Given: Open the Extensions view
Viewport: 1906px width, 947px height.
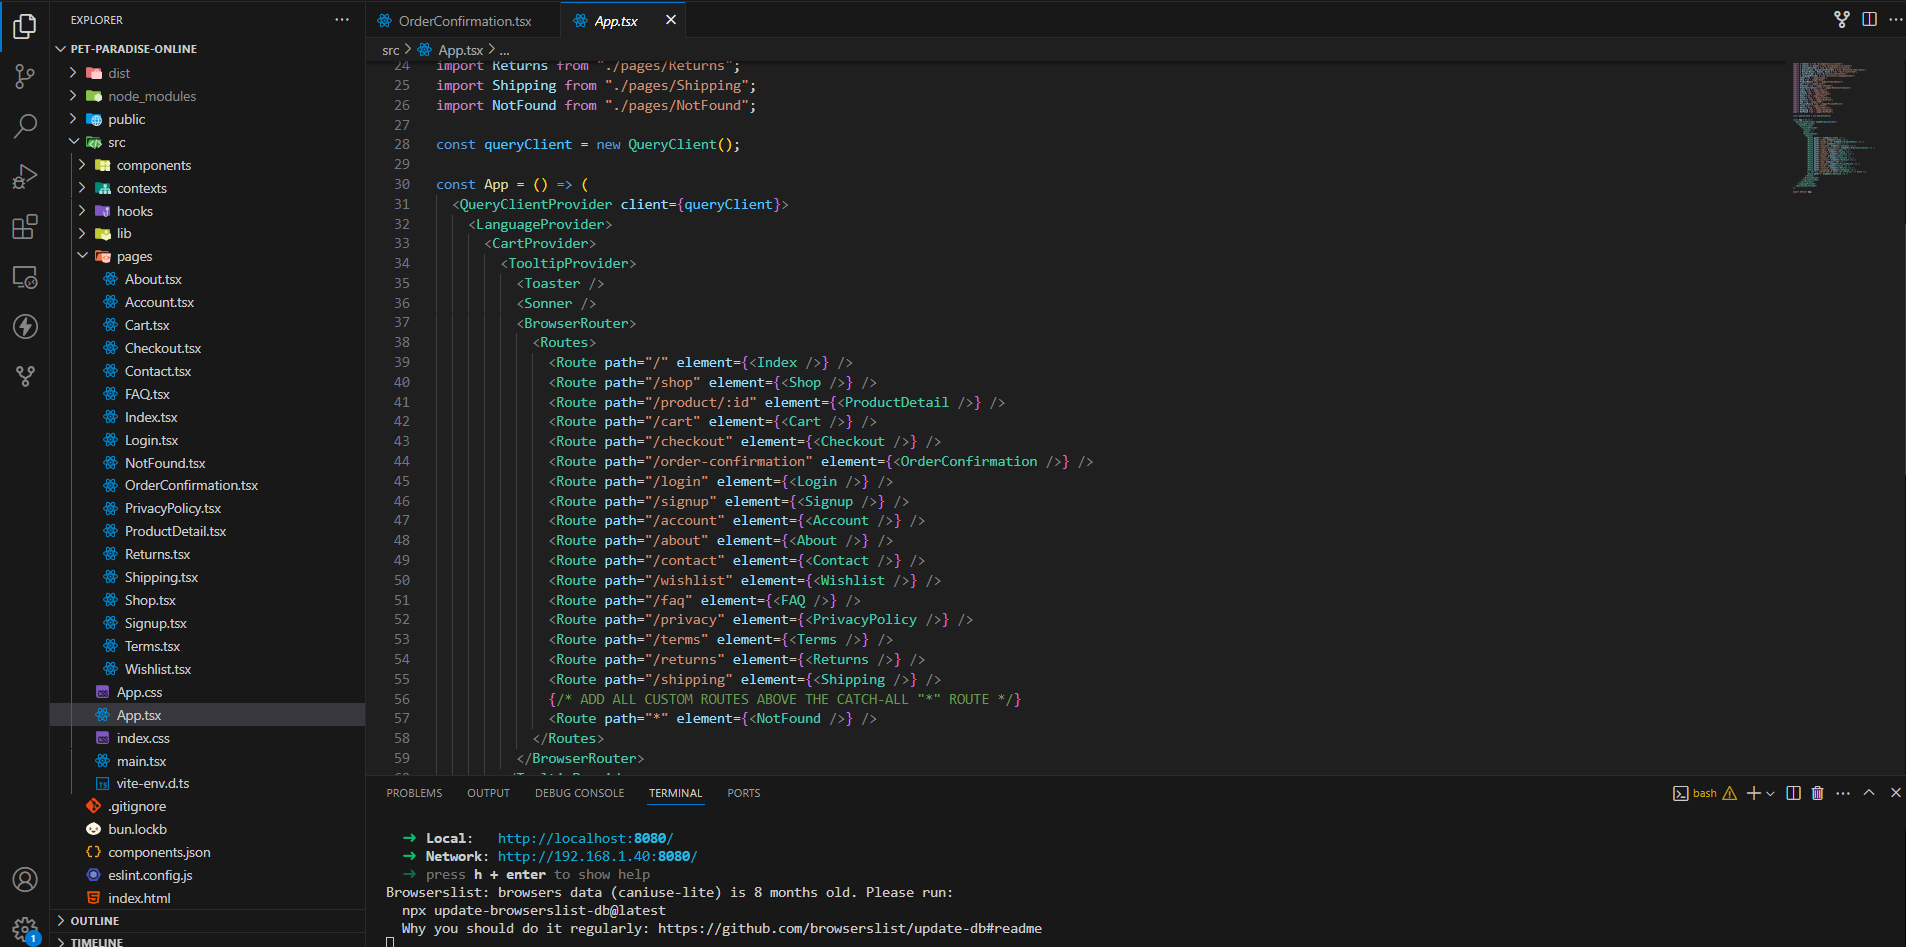Looking at the screenshot, I should (x=25, y=227).
